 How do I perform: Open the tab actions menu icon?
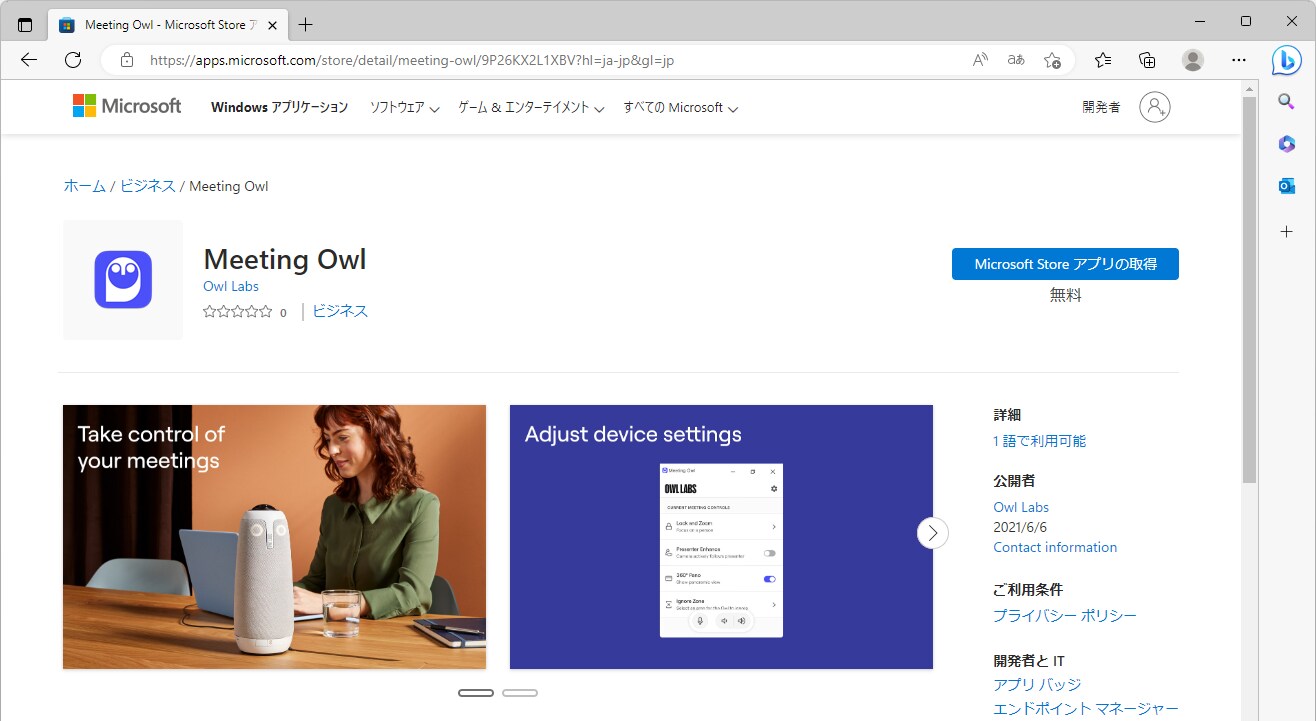(x=25, y=25)
